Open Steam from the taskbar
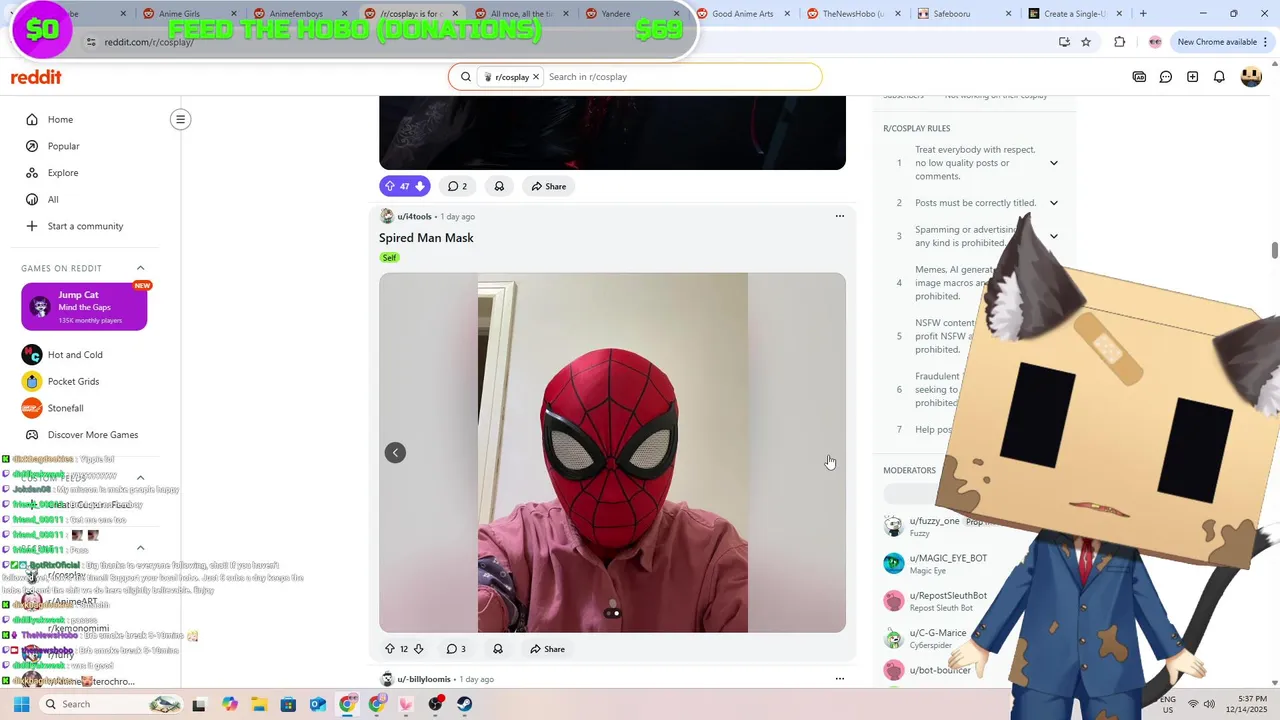 (x=464, y=704)
